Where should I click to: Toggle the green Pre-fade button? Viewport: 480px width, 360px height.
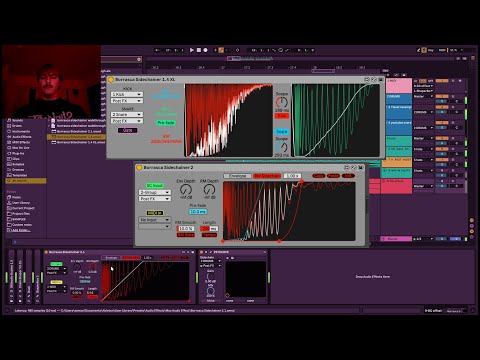pyautogui.click(x=166, y=123)
